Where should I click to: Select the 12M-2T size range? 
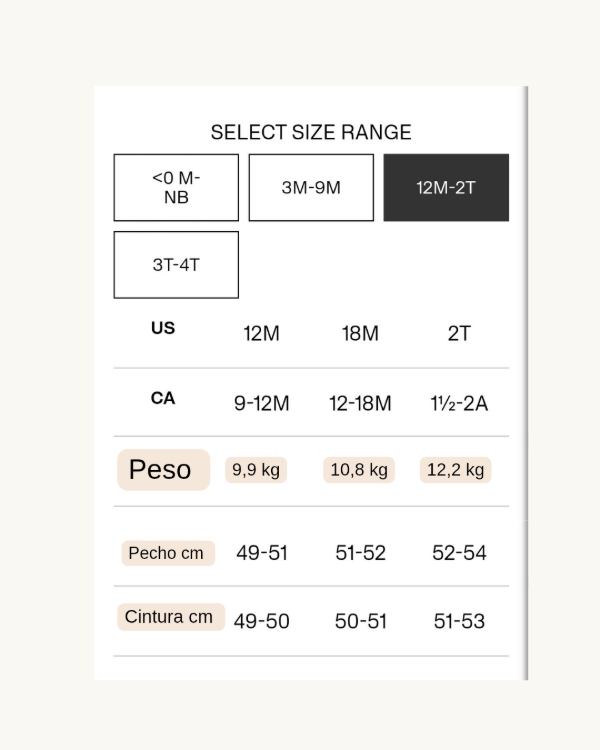click(x=446, y=188)
